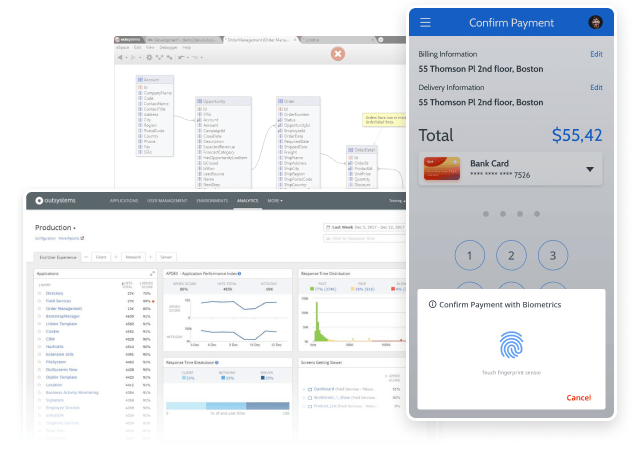Open the undo history dropdown arrow
Image resolution: width=635 pixels, height=450 pixels.
click(188, 58)
